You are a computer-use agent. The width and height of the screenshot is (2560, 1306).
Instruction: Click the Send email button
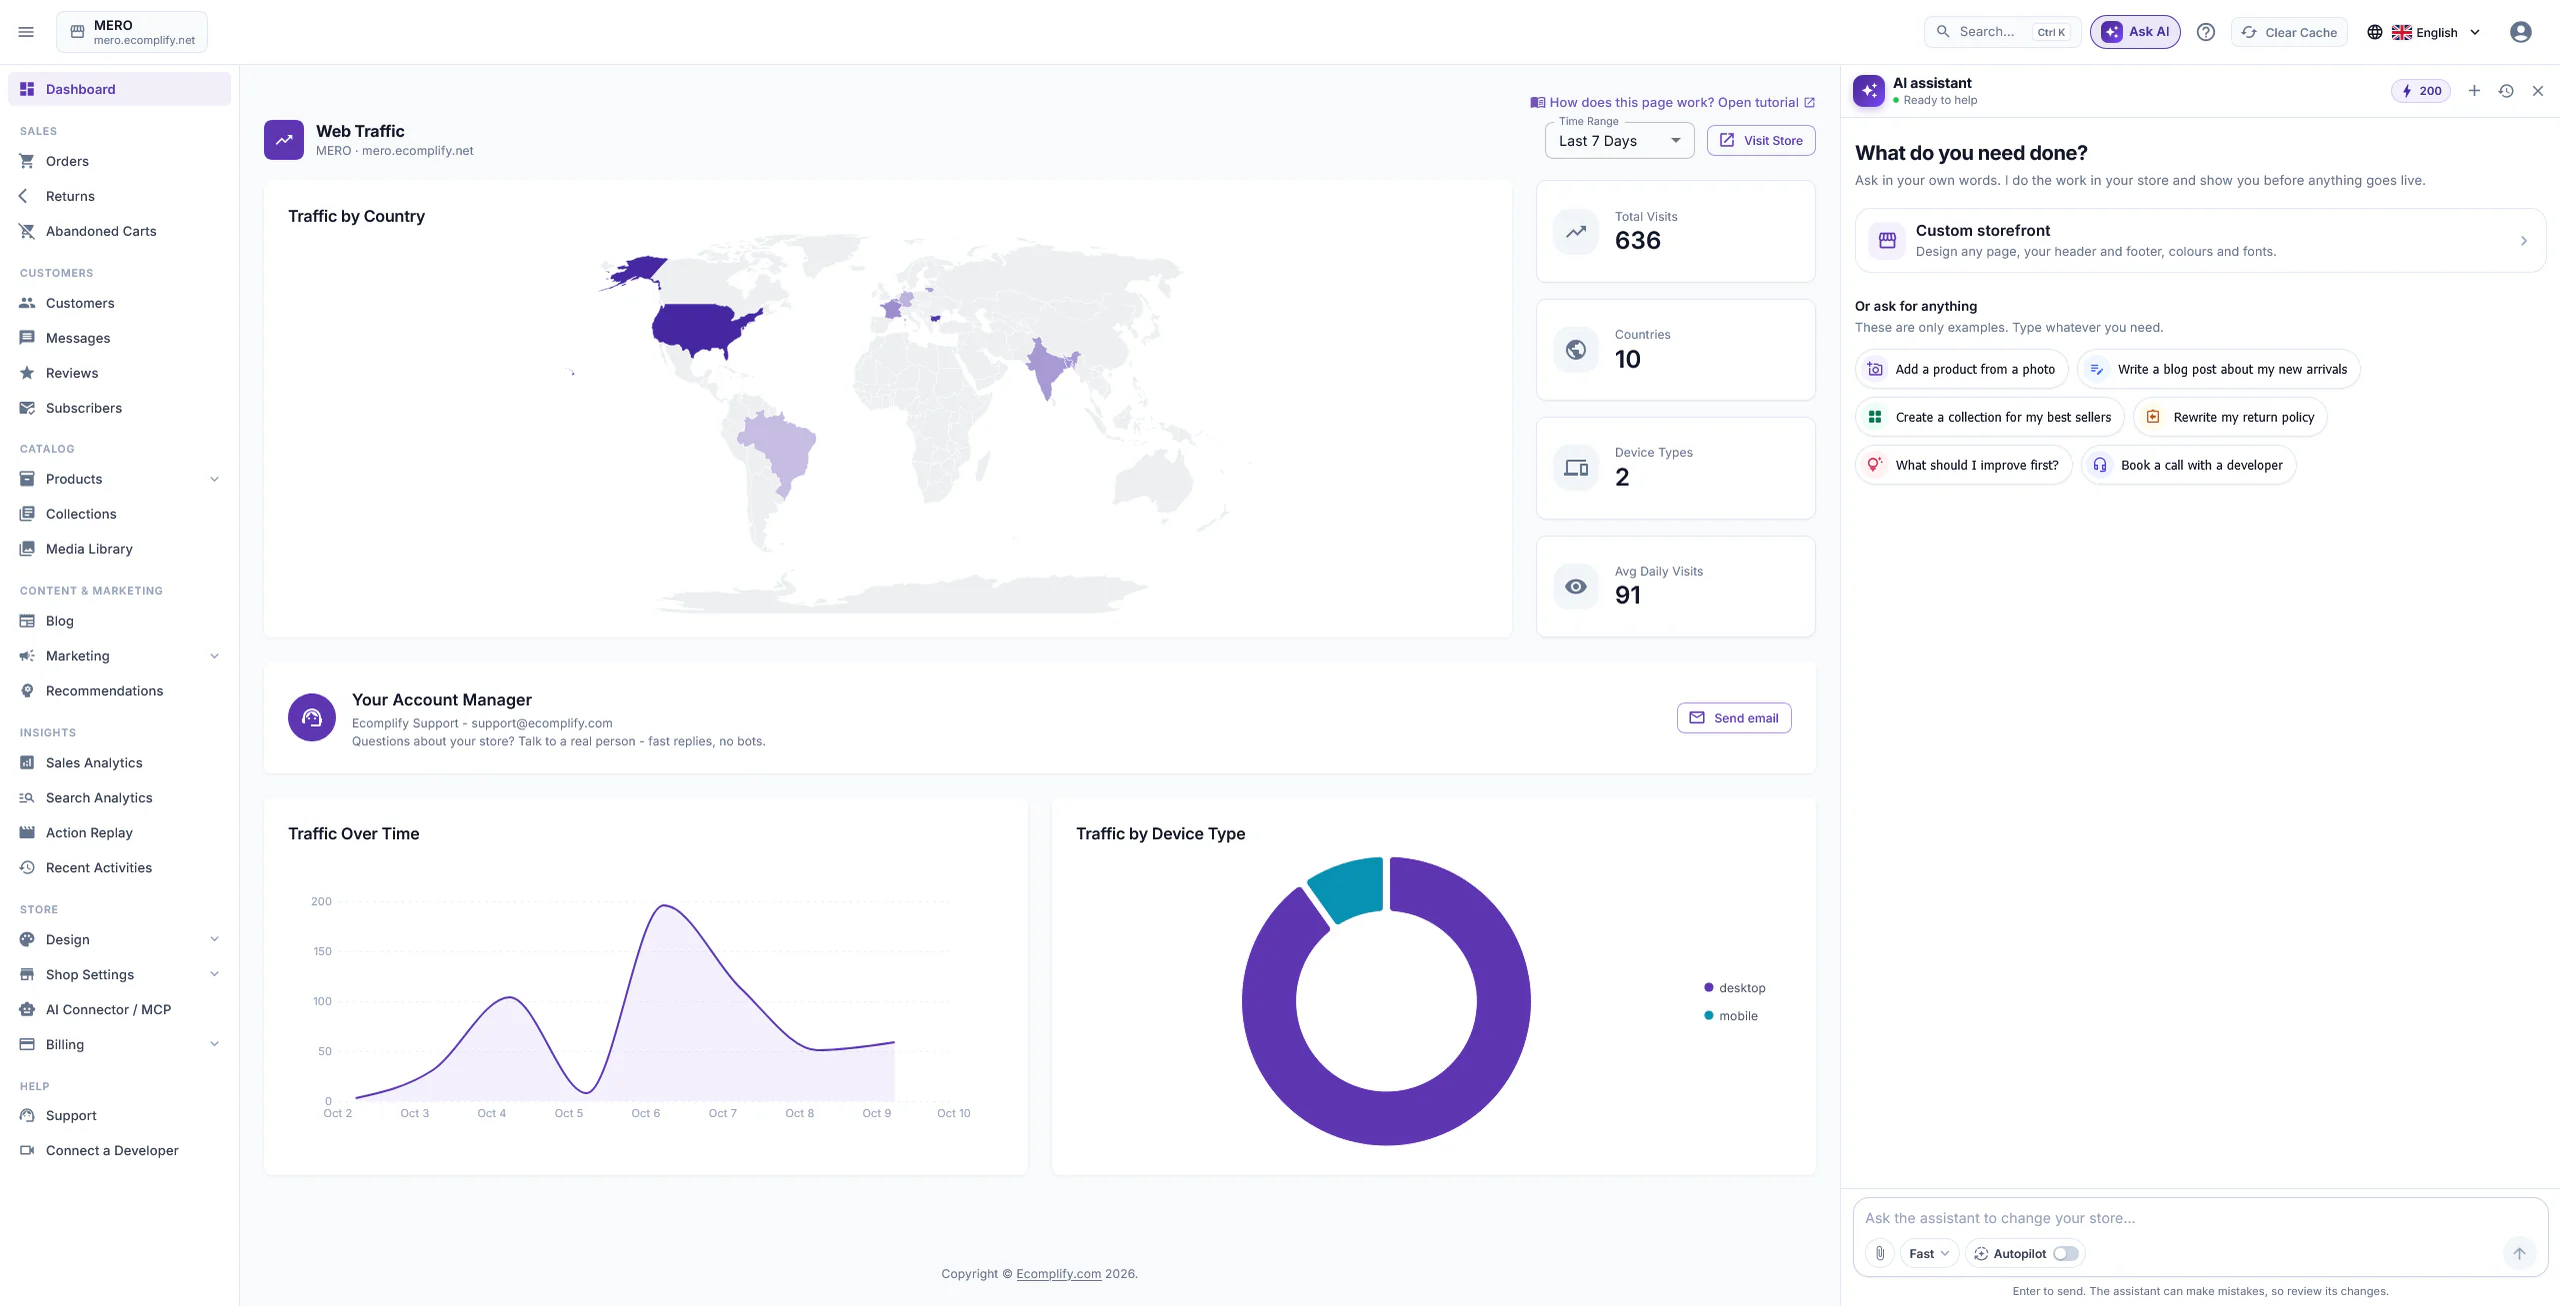click(x=1733, y=717)
